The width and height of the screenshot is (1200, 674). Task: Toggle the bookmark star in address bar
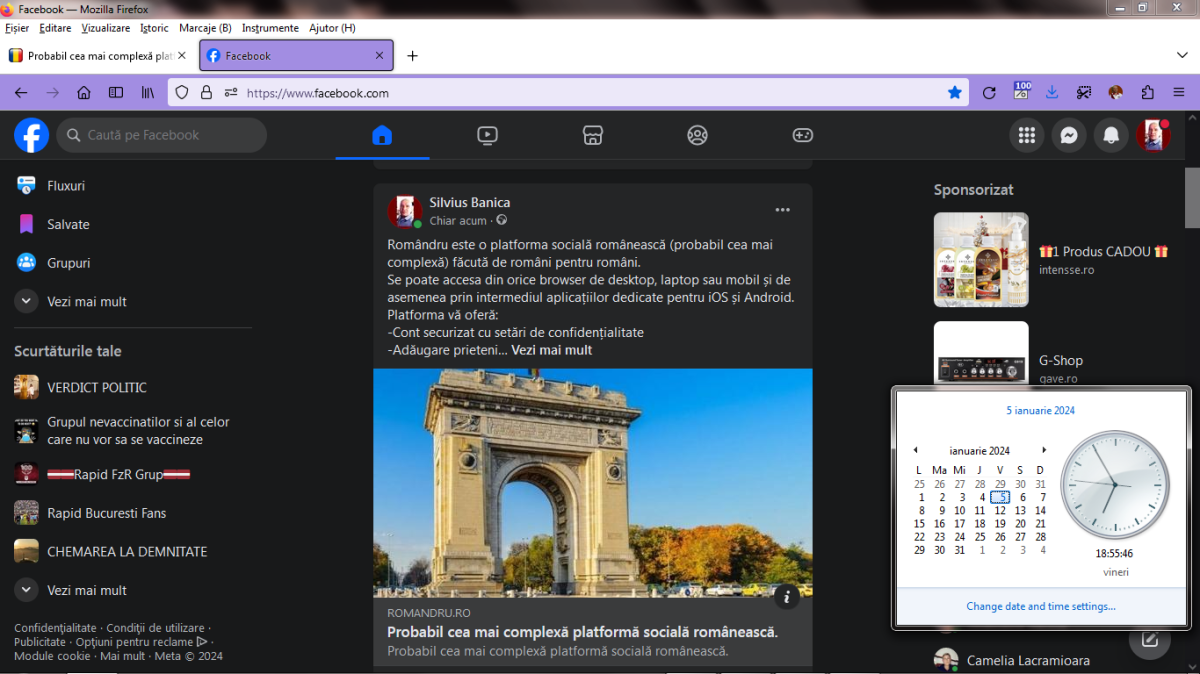(x=955, y=93)
